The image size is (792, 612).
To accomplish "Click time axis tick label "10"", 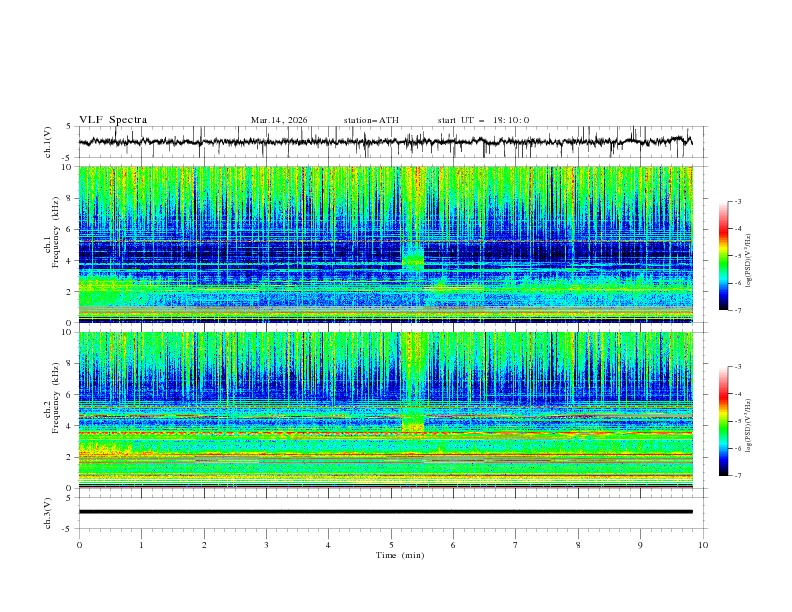I will 703,545.
